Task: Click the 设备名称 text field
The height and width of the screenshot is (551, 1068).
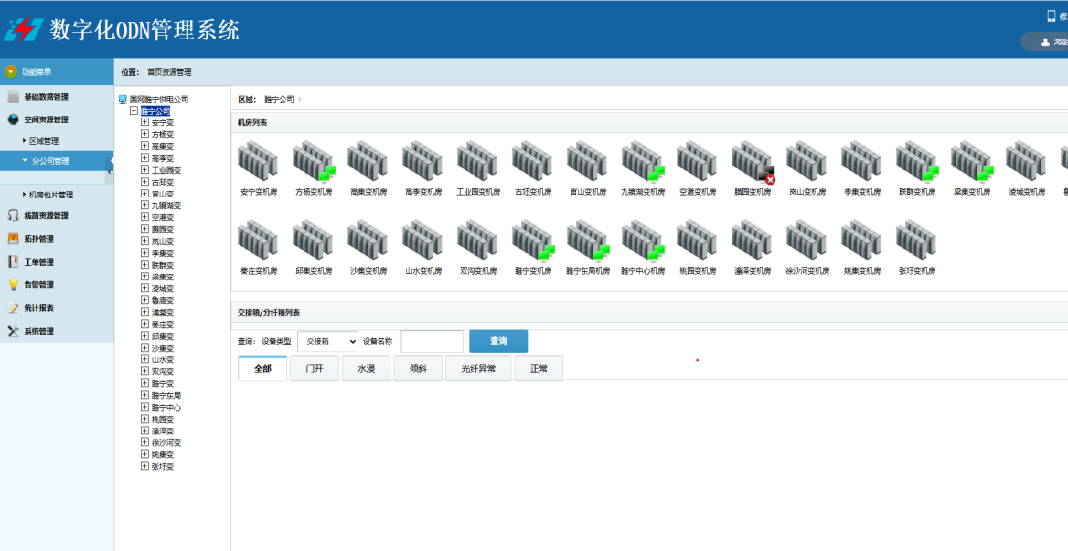Action: click(432, 341)
